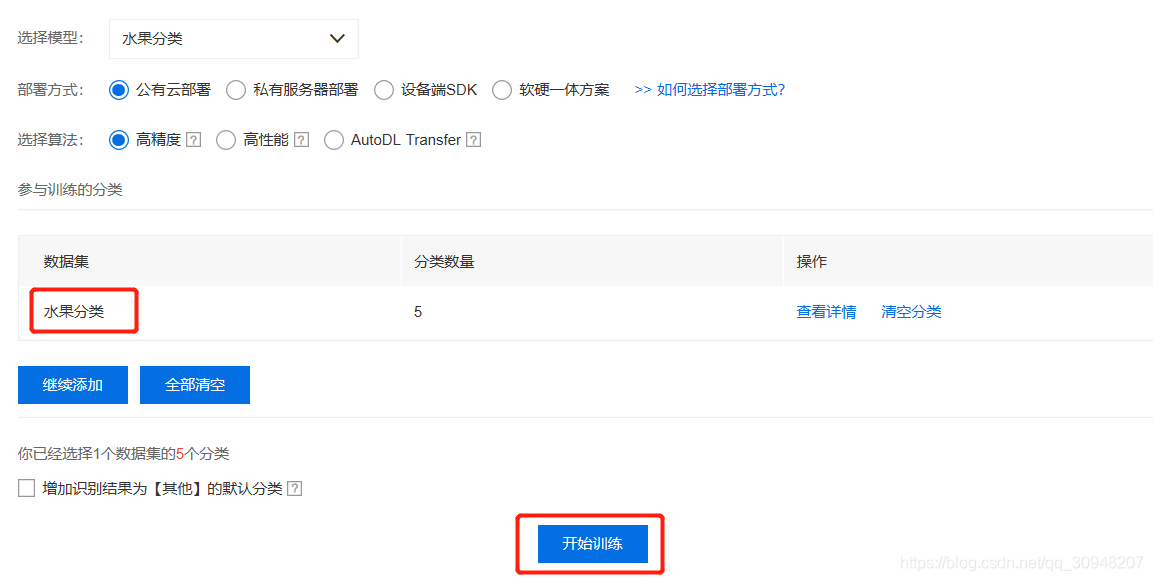1153x581 pixels.
Task: Select the 公有云部署 deployment option
Action: tap(118, 89)
